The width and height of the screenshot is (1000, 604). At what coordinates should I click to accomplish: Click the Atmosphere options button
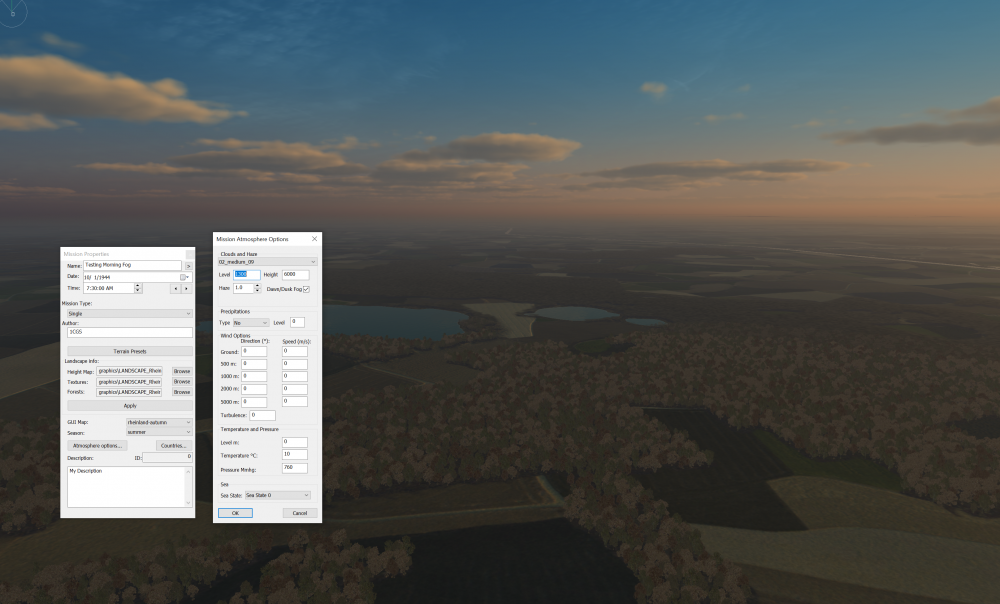(x=97, y=445)
